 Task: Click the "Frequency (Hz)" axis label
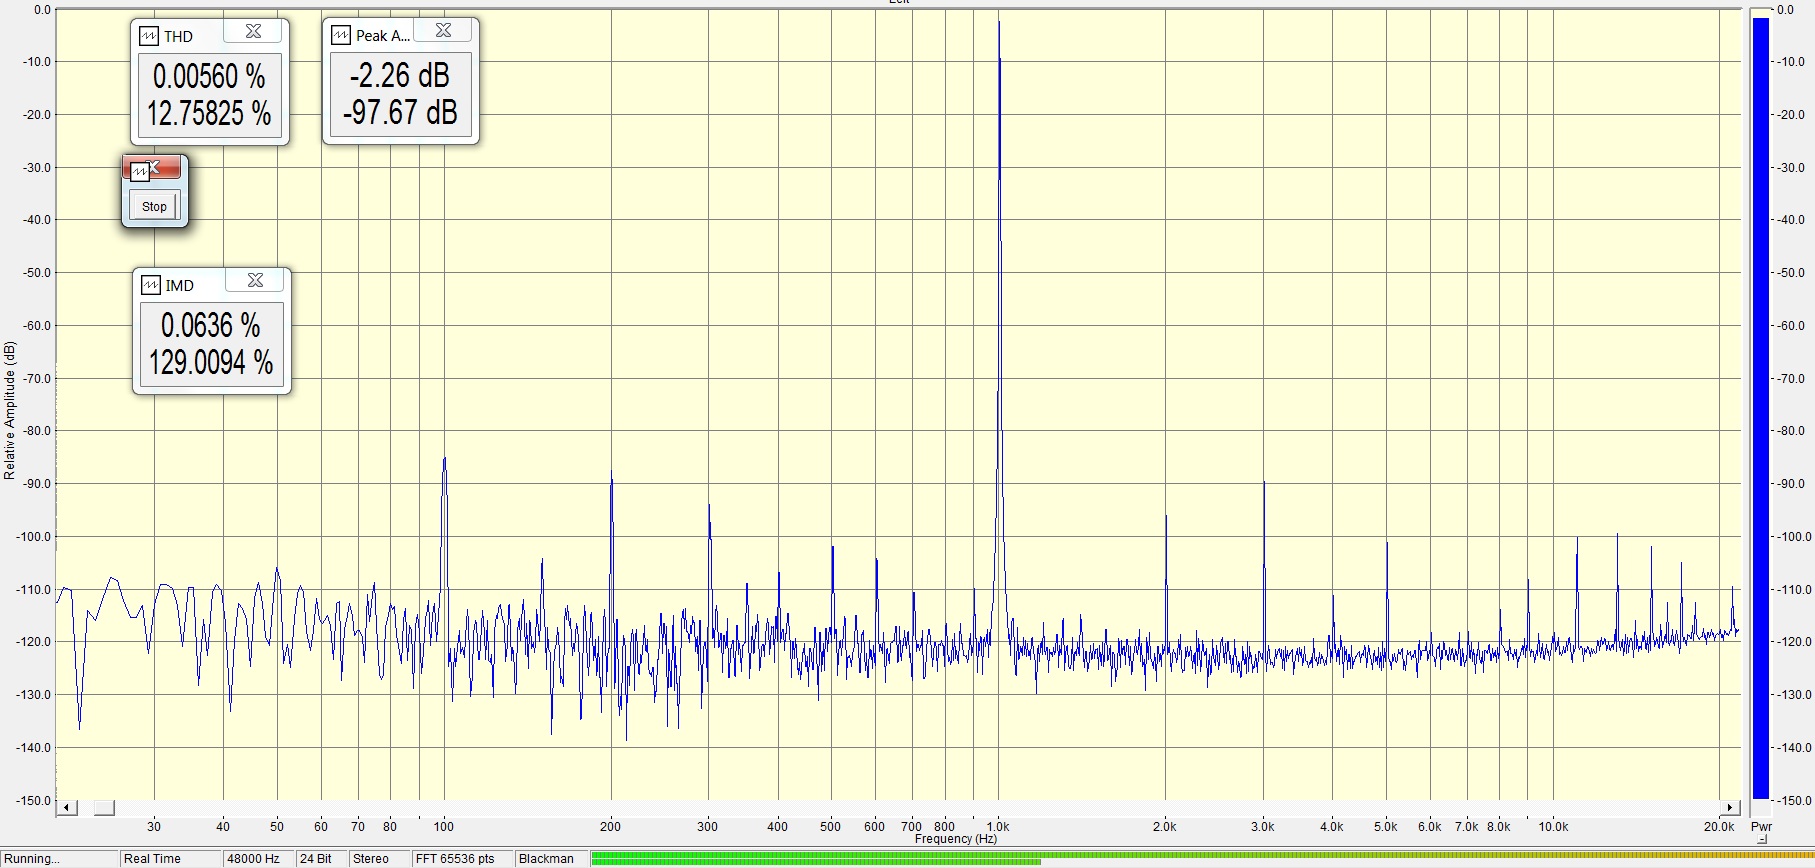(x=955, y=839)
